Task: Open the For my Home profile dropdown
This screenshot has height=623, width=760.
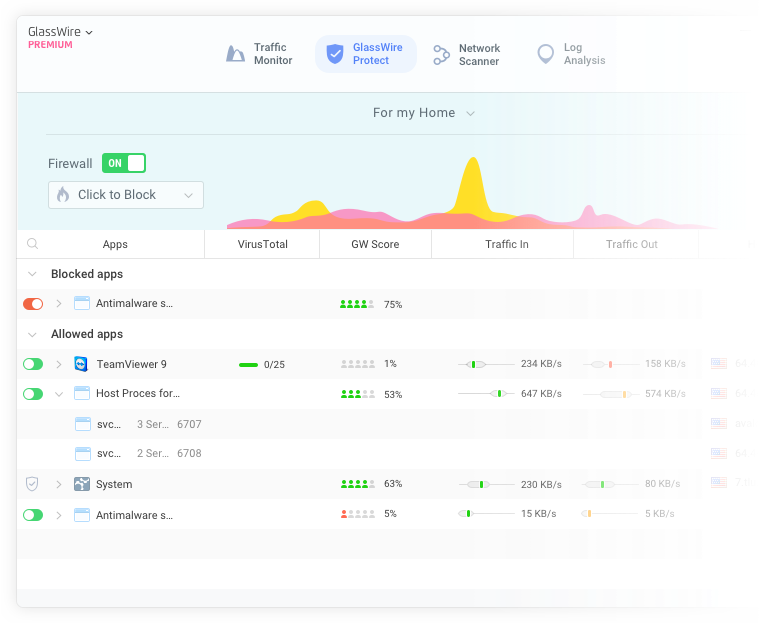Action: [424, 113]
